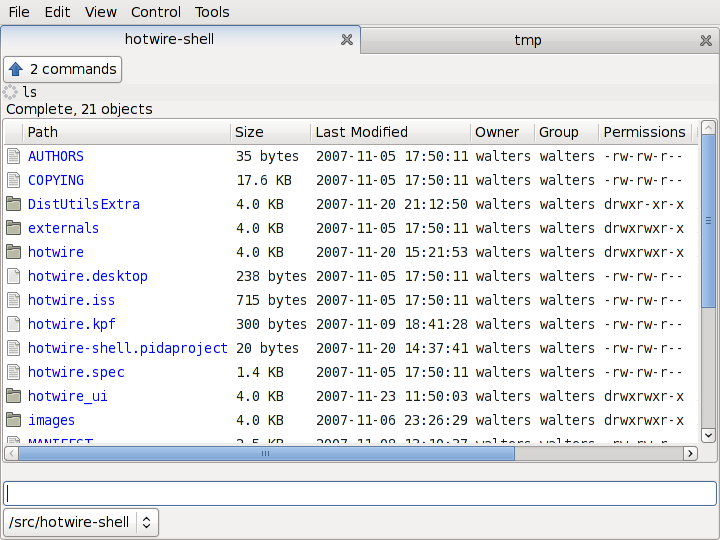Close the tmp tab

click(706, 40)
